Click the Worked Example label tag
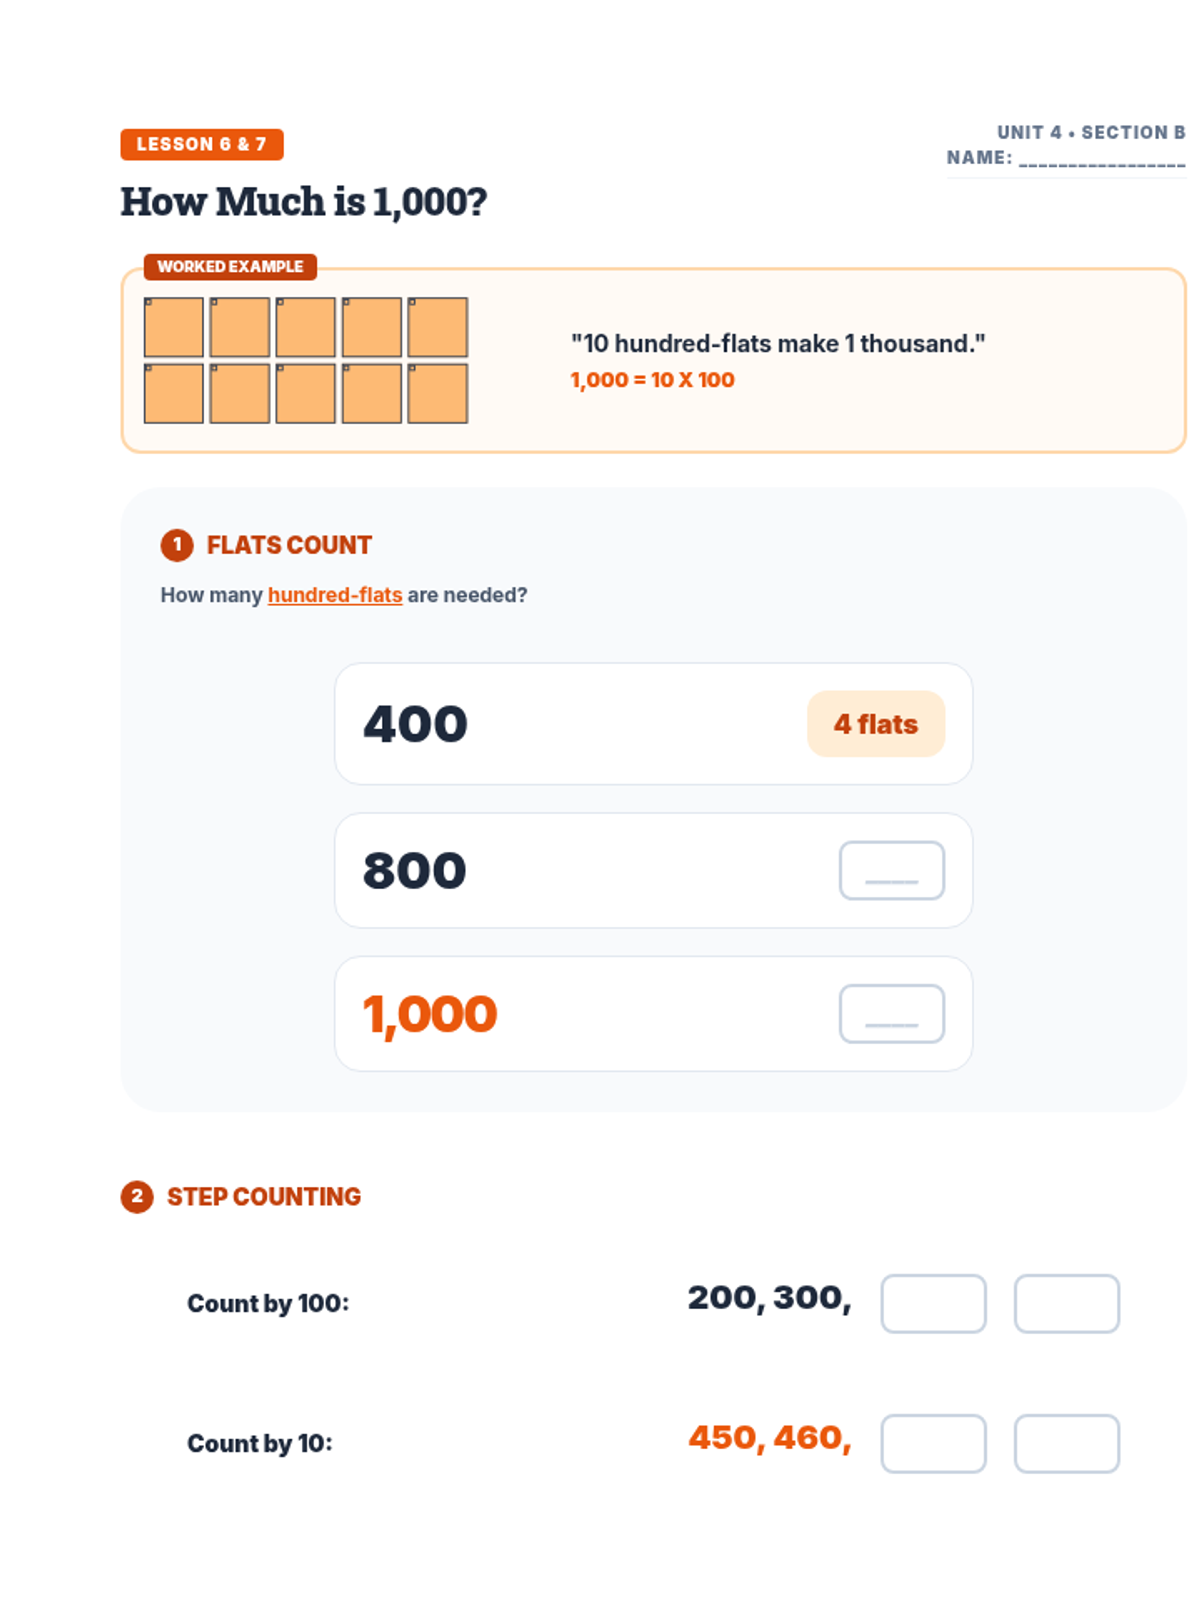The image size is (1200, 1600). pos(230,267)
